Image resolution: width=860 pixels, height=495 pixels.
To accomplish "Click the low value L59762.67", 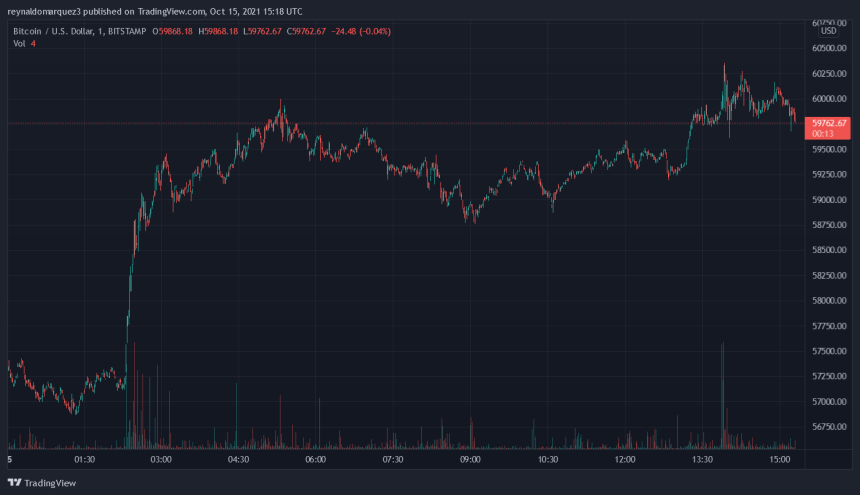I will click(x=262, y=31).
